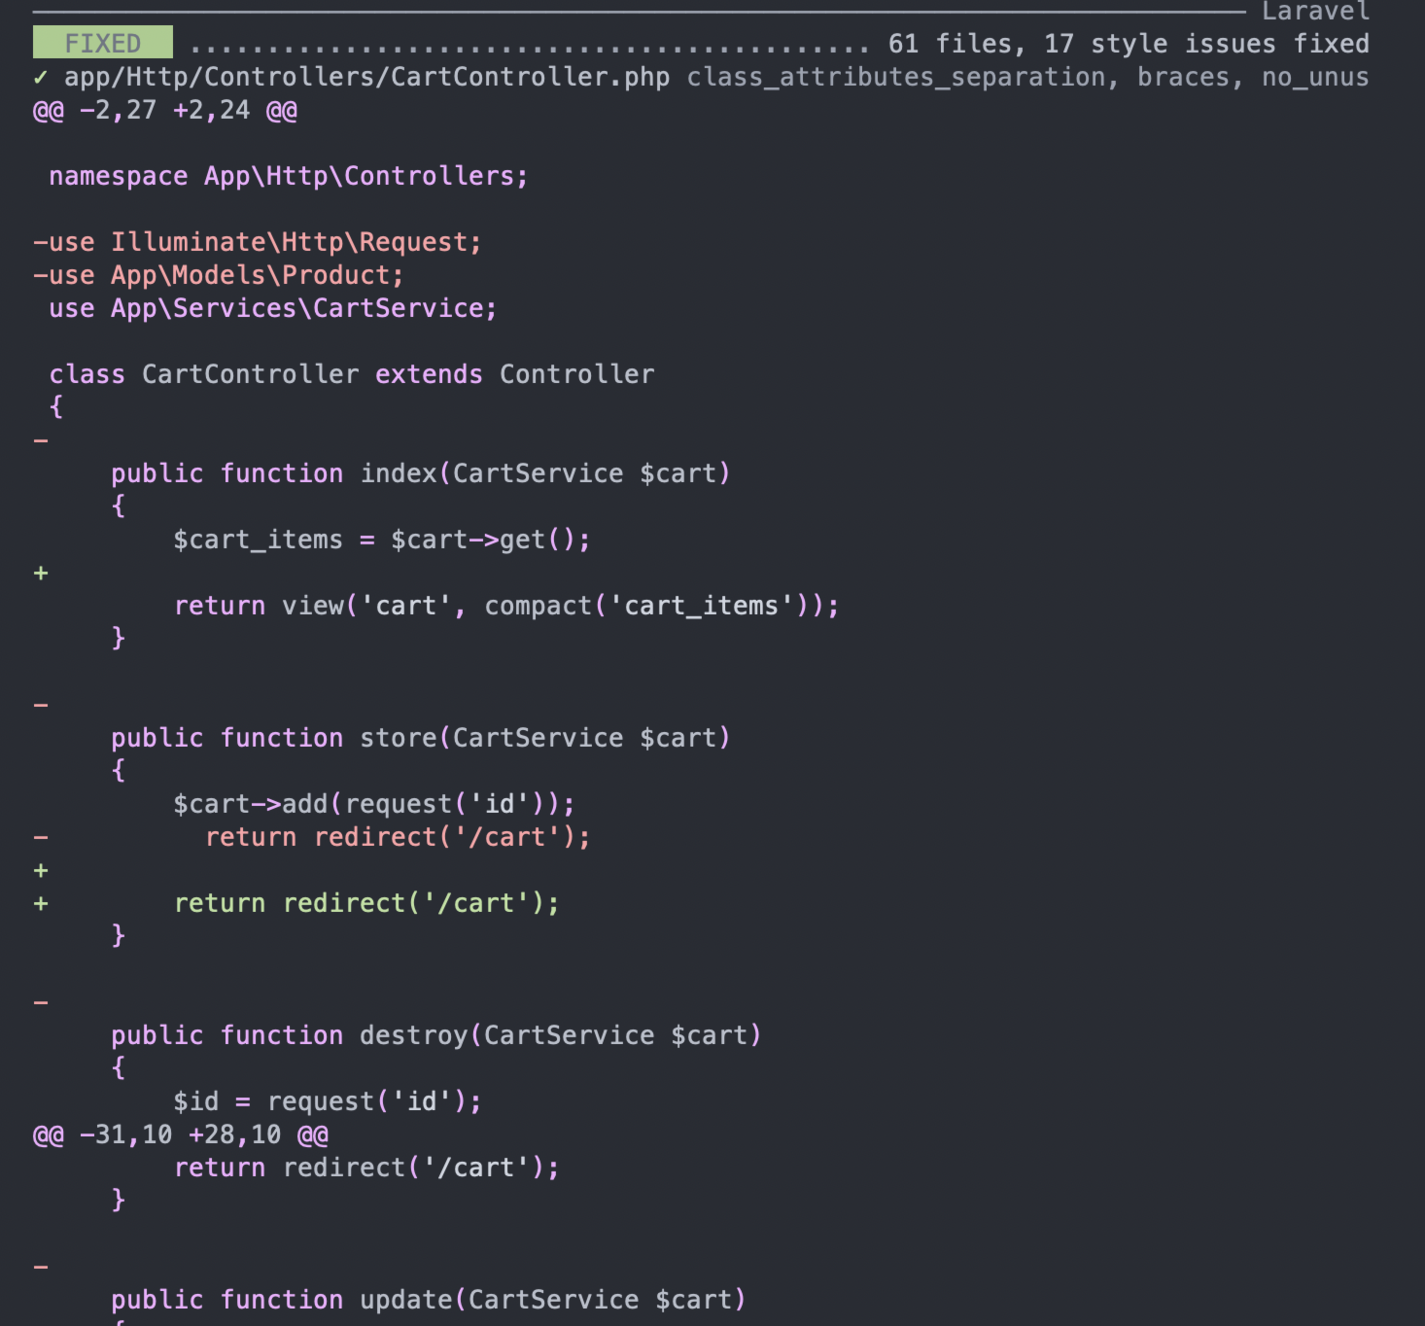The width and height of the screenshot is (1425, 1326).
Task: Click the index function definition line
Action: click(420, 472)
